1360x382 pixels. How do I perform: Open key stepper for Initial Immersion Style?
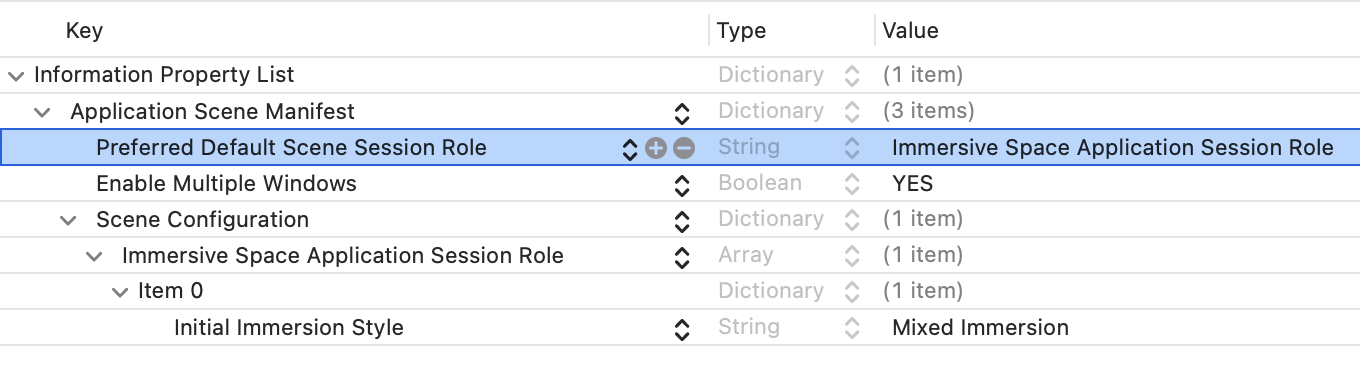tap(682, 328)
